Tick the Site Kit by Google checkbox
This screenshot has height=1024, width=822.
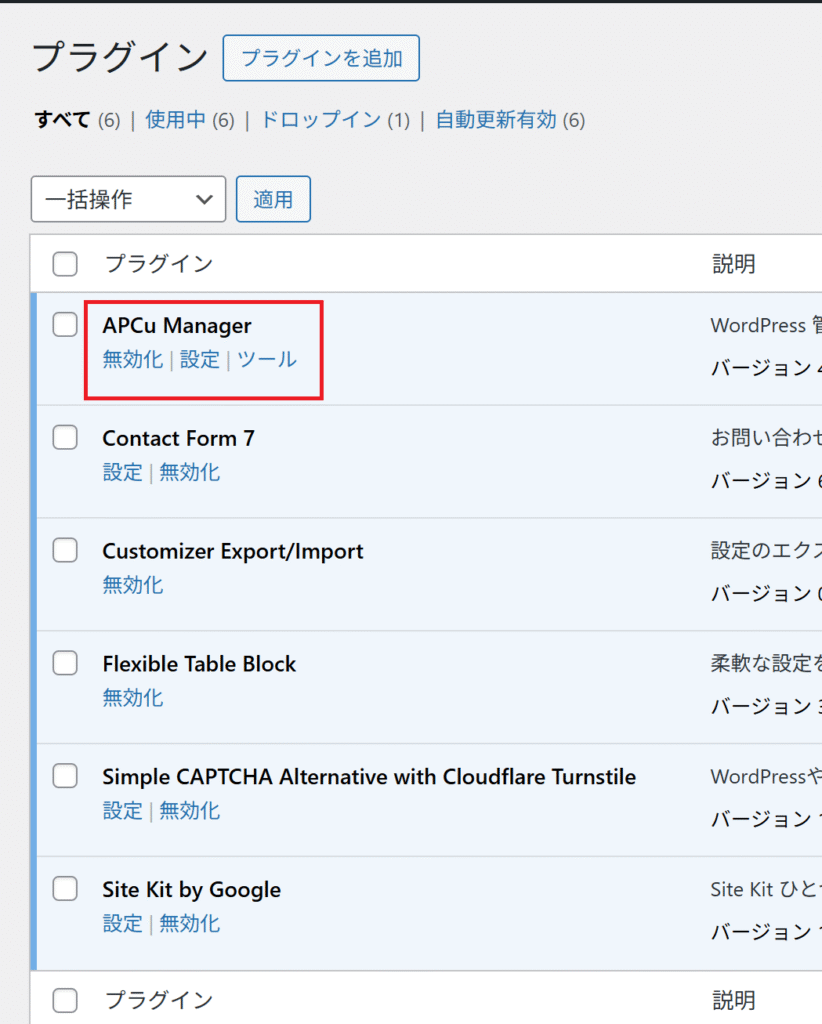(65, 889)
